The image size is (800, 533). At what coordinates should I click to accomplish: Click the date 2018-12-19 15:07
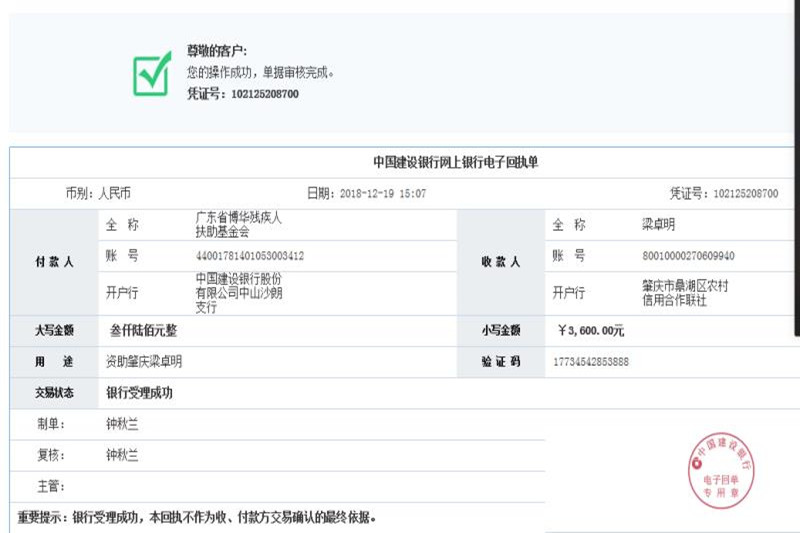(x=383, y=193)
